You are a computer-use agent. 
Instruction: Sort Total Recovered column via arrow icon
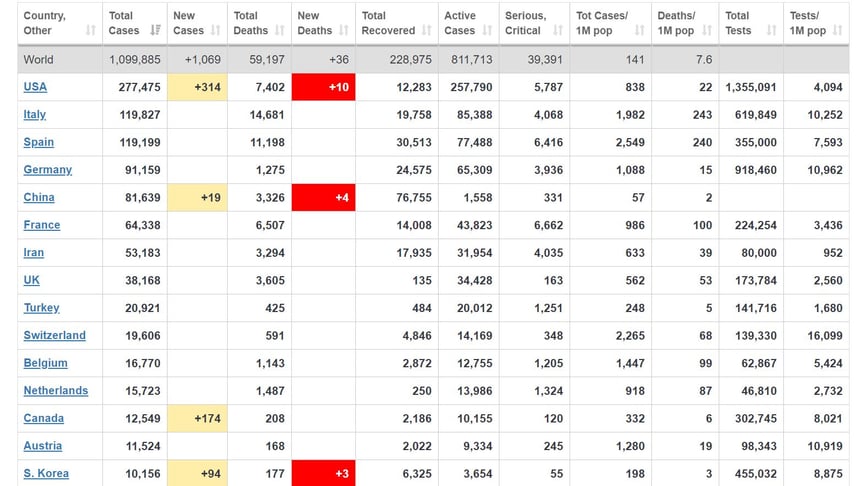coord(424,31)
